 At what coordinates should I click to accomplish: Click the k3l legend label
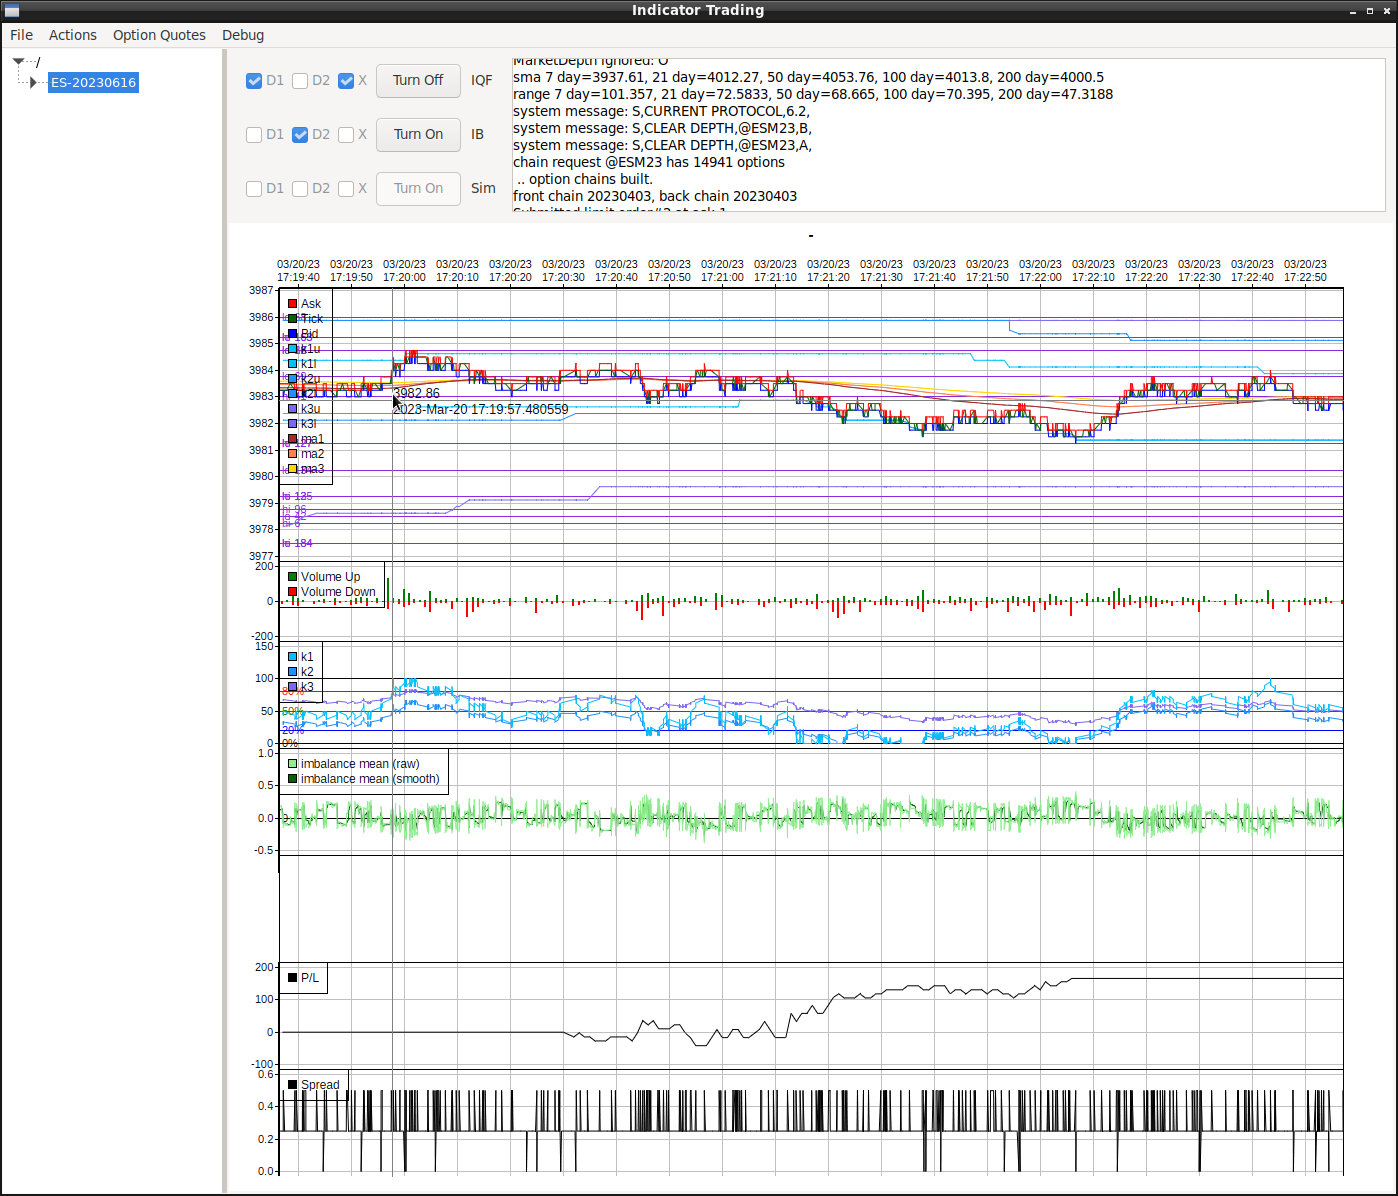(308, 424)
